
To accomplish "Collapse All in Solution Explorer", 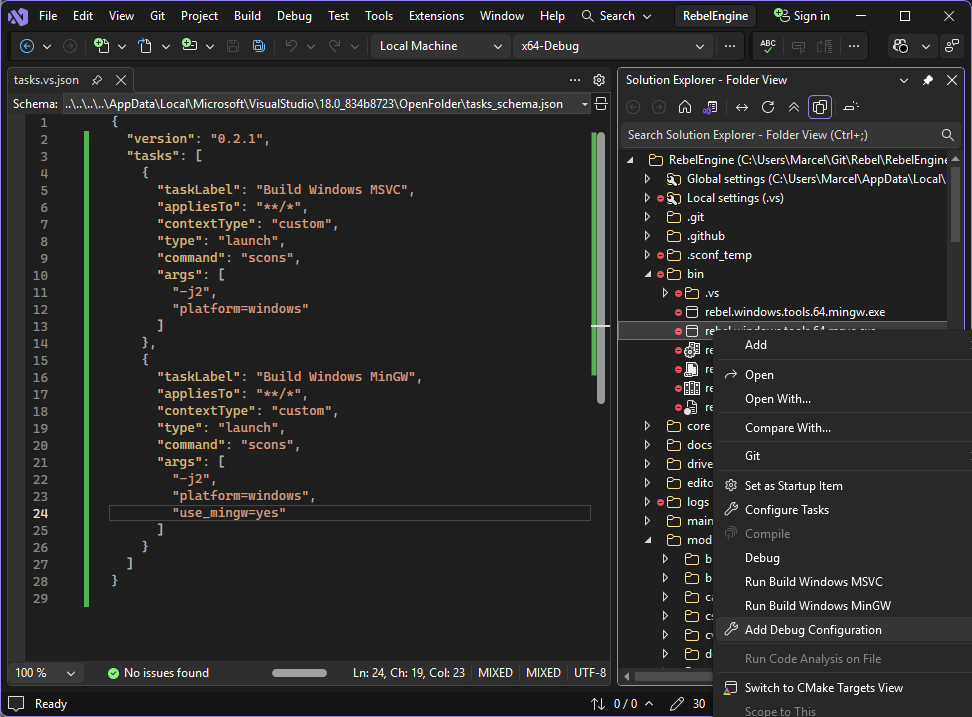I will tap(793, 107).
